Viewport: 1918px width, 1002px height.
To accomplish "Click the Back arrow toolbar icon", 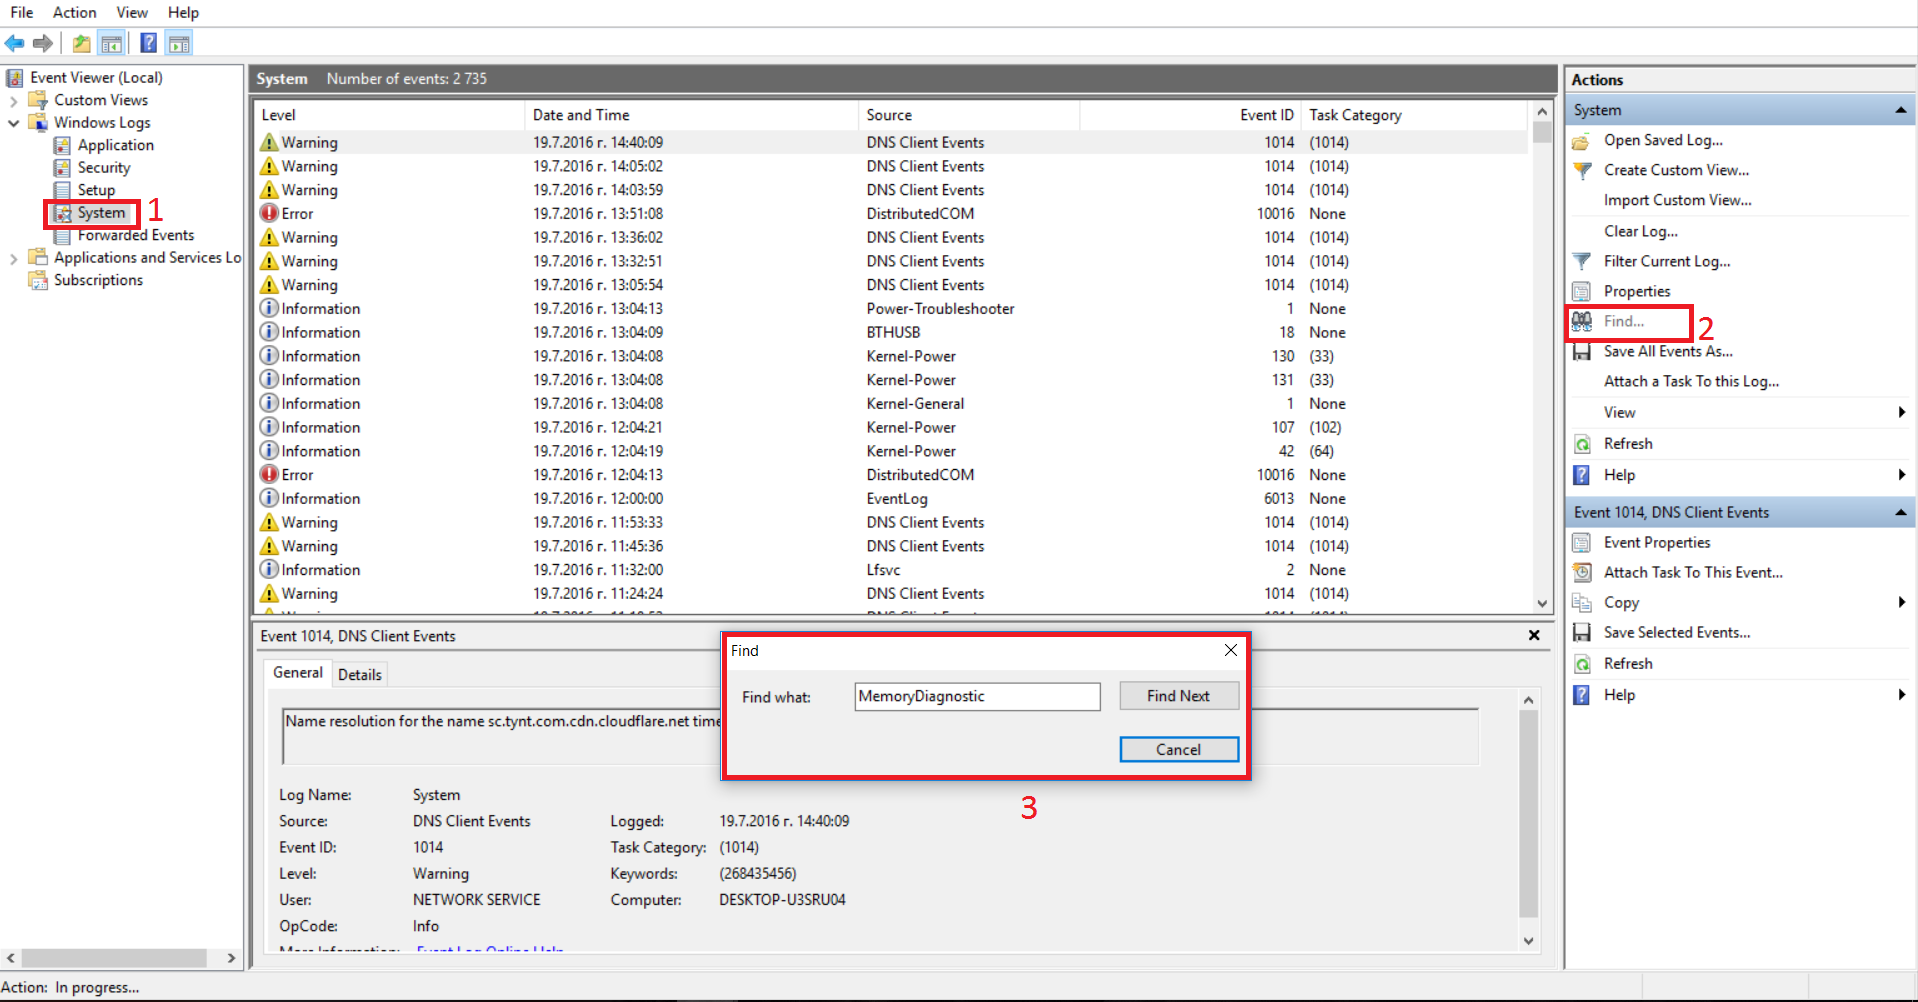I will pos(14,43).
